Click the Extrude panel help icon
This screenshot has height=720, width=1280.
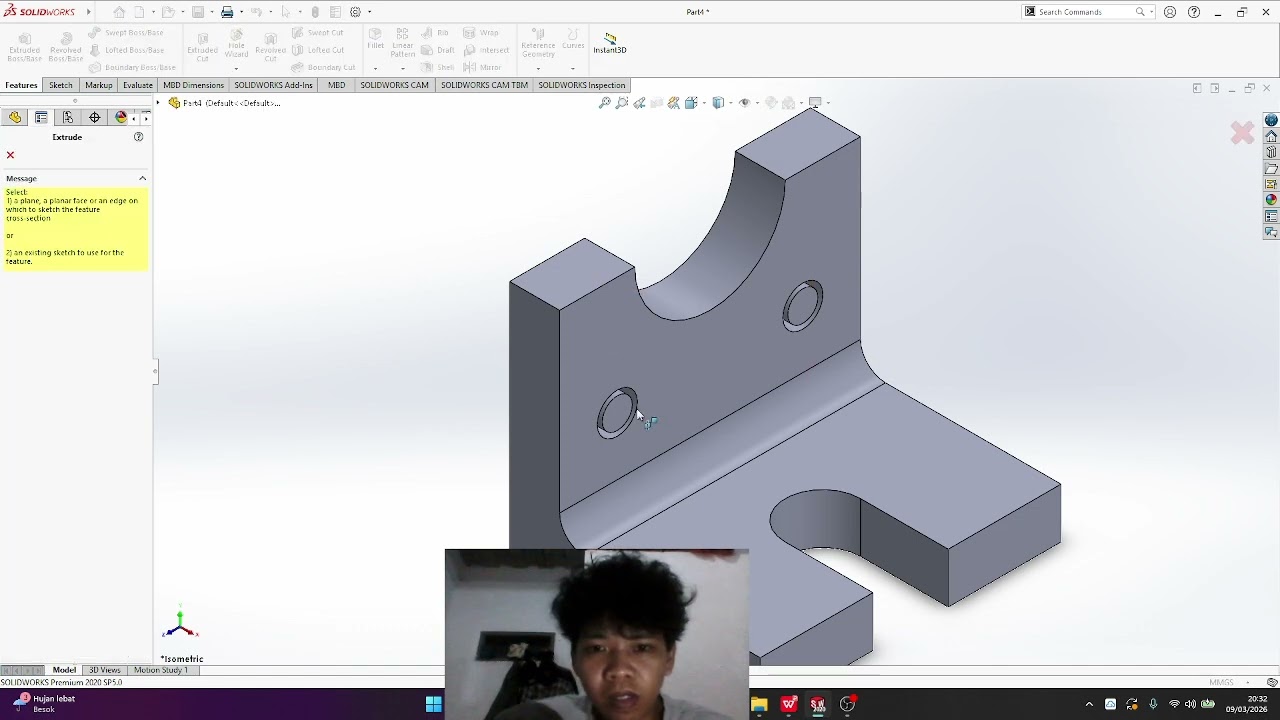tap(139, 137)
